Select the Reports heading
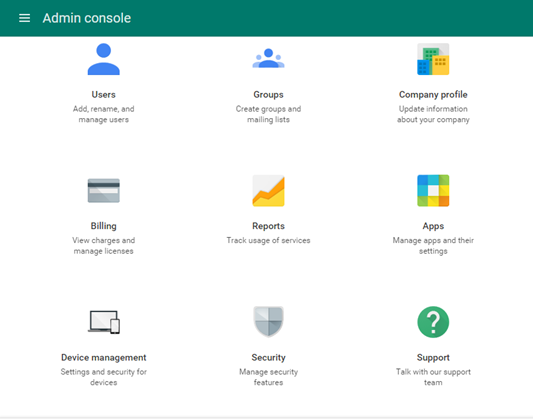The height and width of the screenshot is (419, 533). [269, 226]
